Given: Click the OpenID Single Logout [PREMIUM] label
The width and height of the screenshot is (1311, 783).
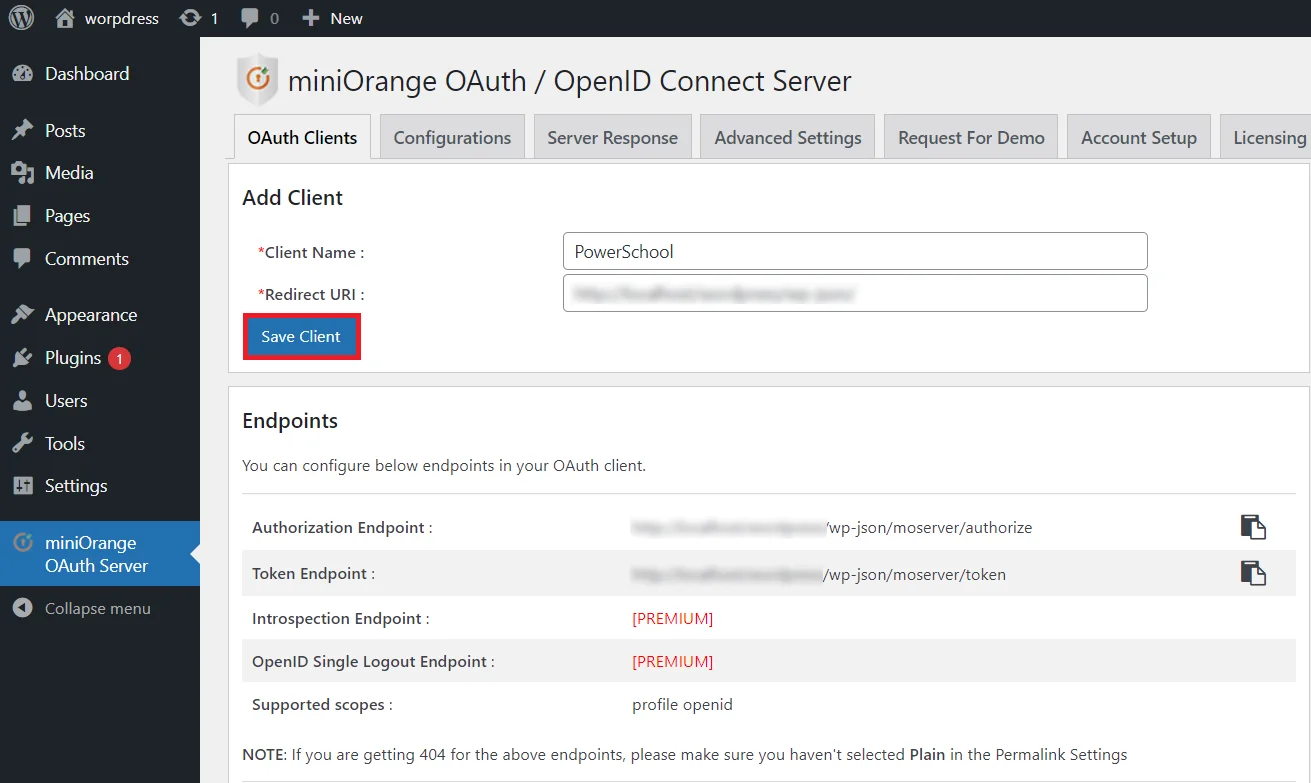Looking at the screenshot, I should tap(672, 662).
